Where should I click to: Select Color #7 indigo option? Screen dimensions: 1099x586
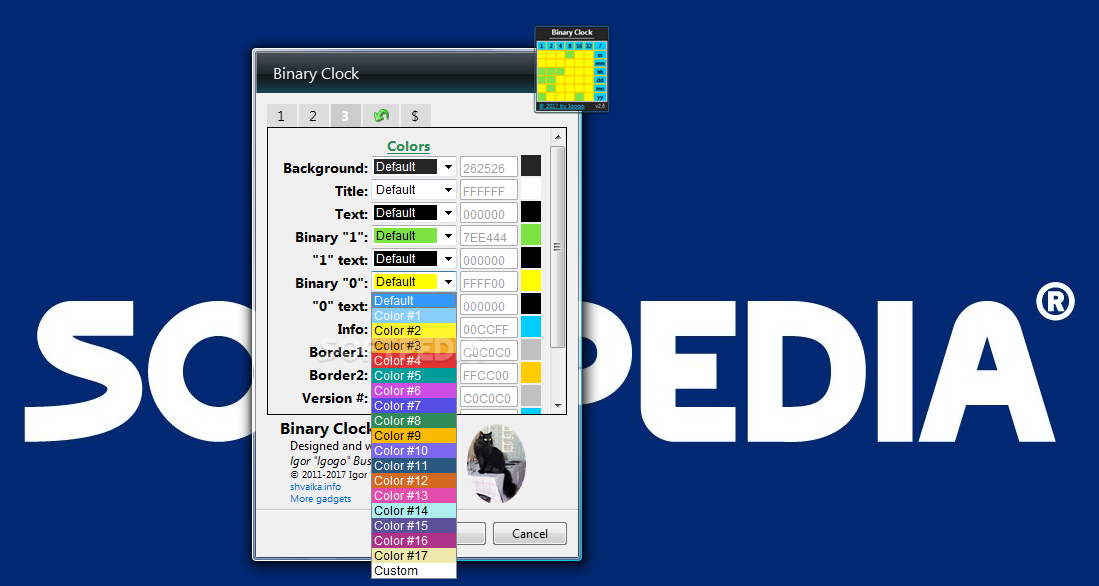click(x=414, y=406)
